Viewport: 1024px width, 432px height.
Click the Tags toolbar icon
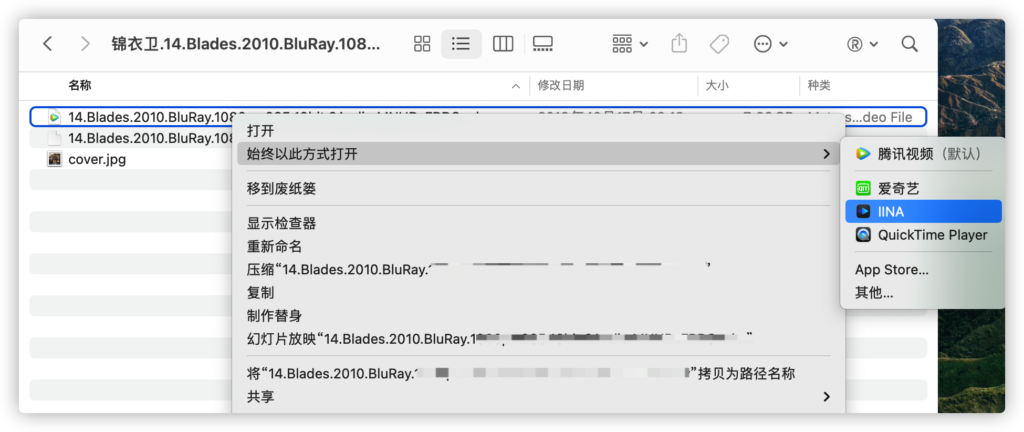coord(718,44)
